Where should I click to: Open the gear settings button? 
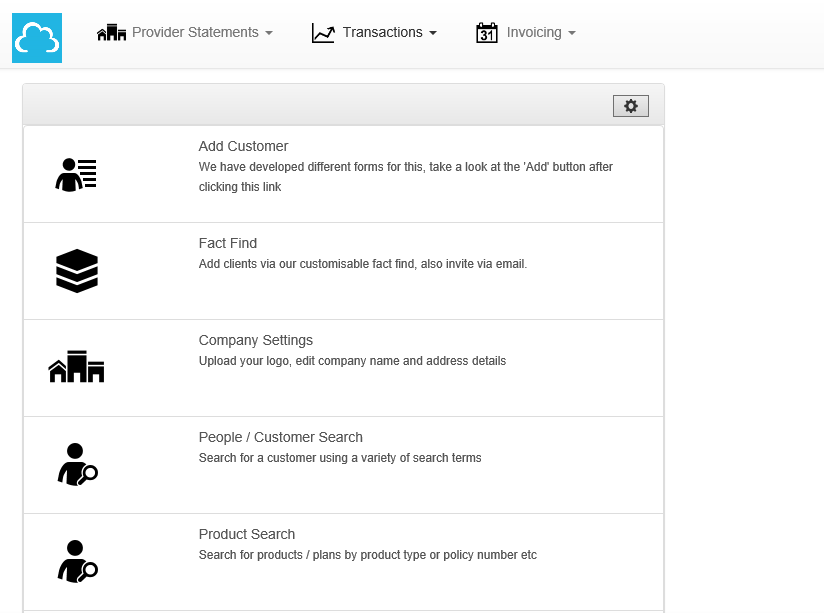631,106
